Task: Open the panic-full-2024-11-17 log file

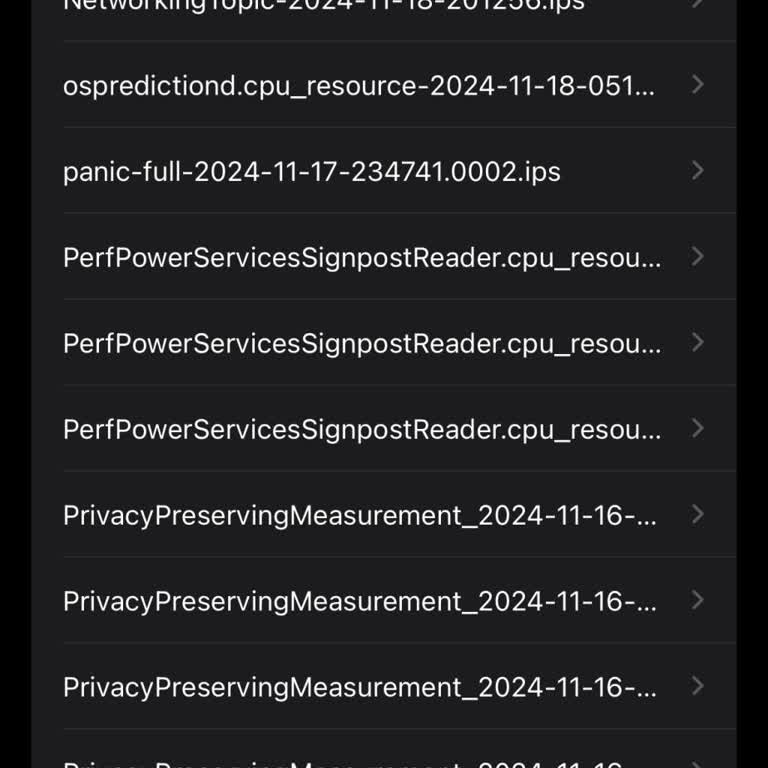Action: click(x=312, y=172)
